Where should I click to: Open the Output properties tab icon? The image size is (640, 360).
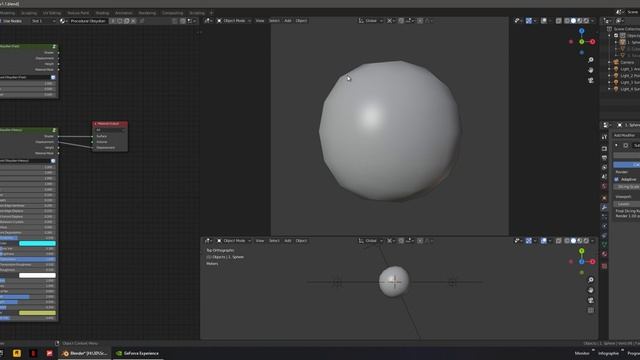pos(604,158)
